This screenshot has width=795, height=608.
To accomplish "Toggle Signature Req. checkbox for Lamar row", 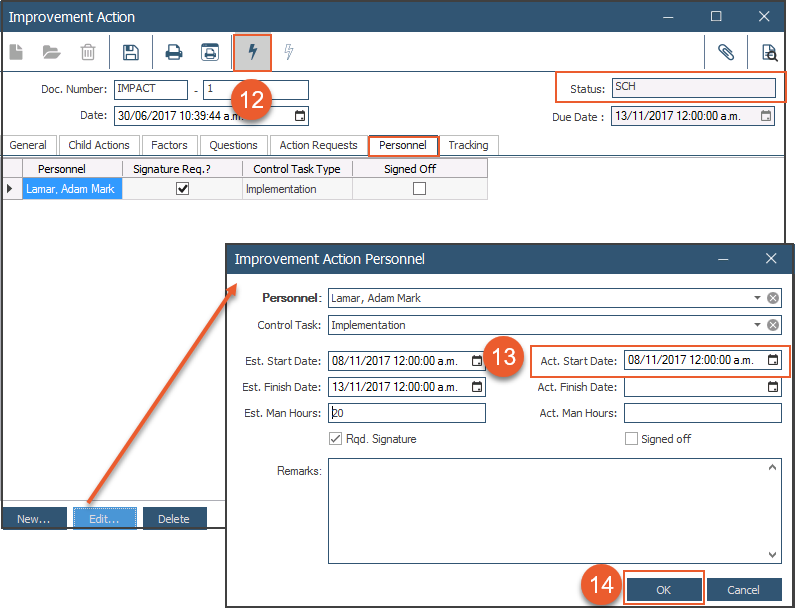I will tap(183, 189).
